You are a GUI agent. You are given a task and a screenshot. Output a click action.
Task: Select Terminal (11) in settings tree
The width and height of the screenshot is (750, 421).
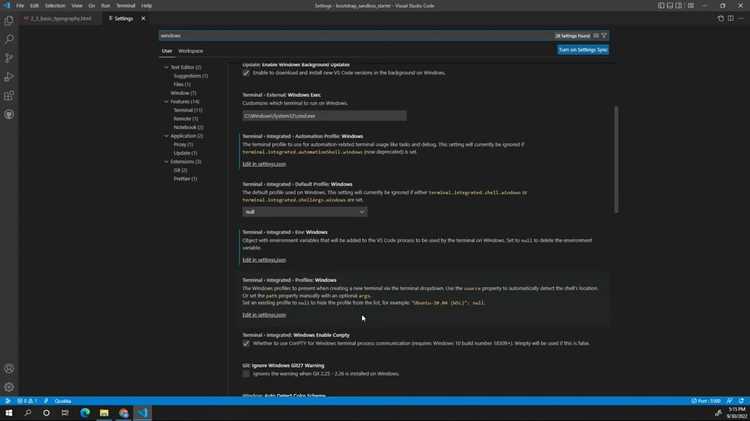[188, 111]
